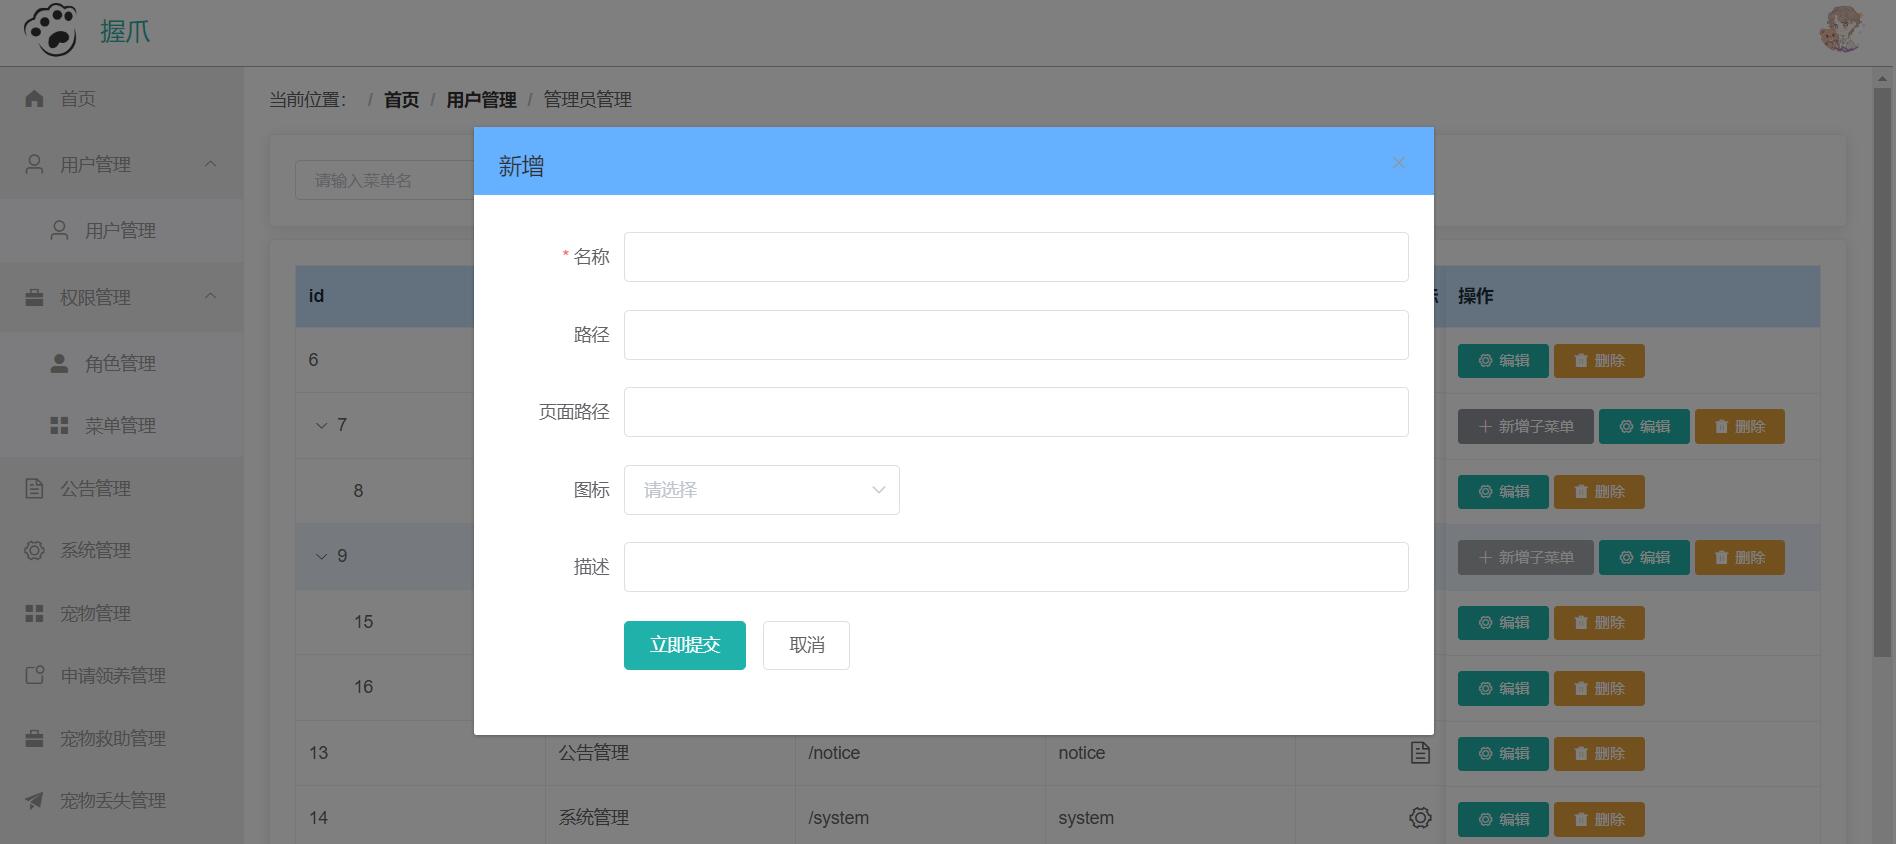The height and width of the screenshot is (844, 1896).
Task: Click 编辑 button in row 8
Action: click(x=1503, y=492)
